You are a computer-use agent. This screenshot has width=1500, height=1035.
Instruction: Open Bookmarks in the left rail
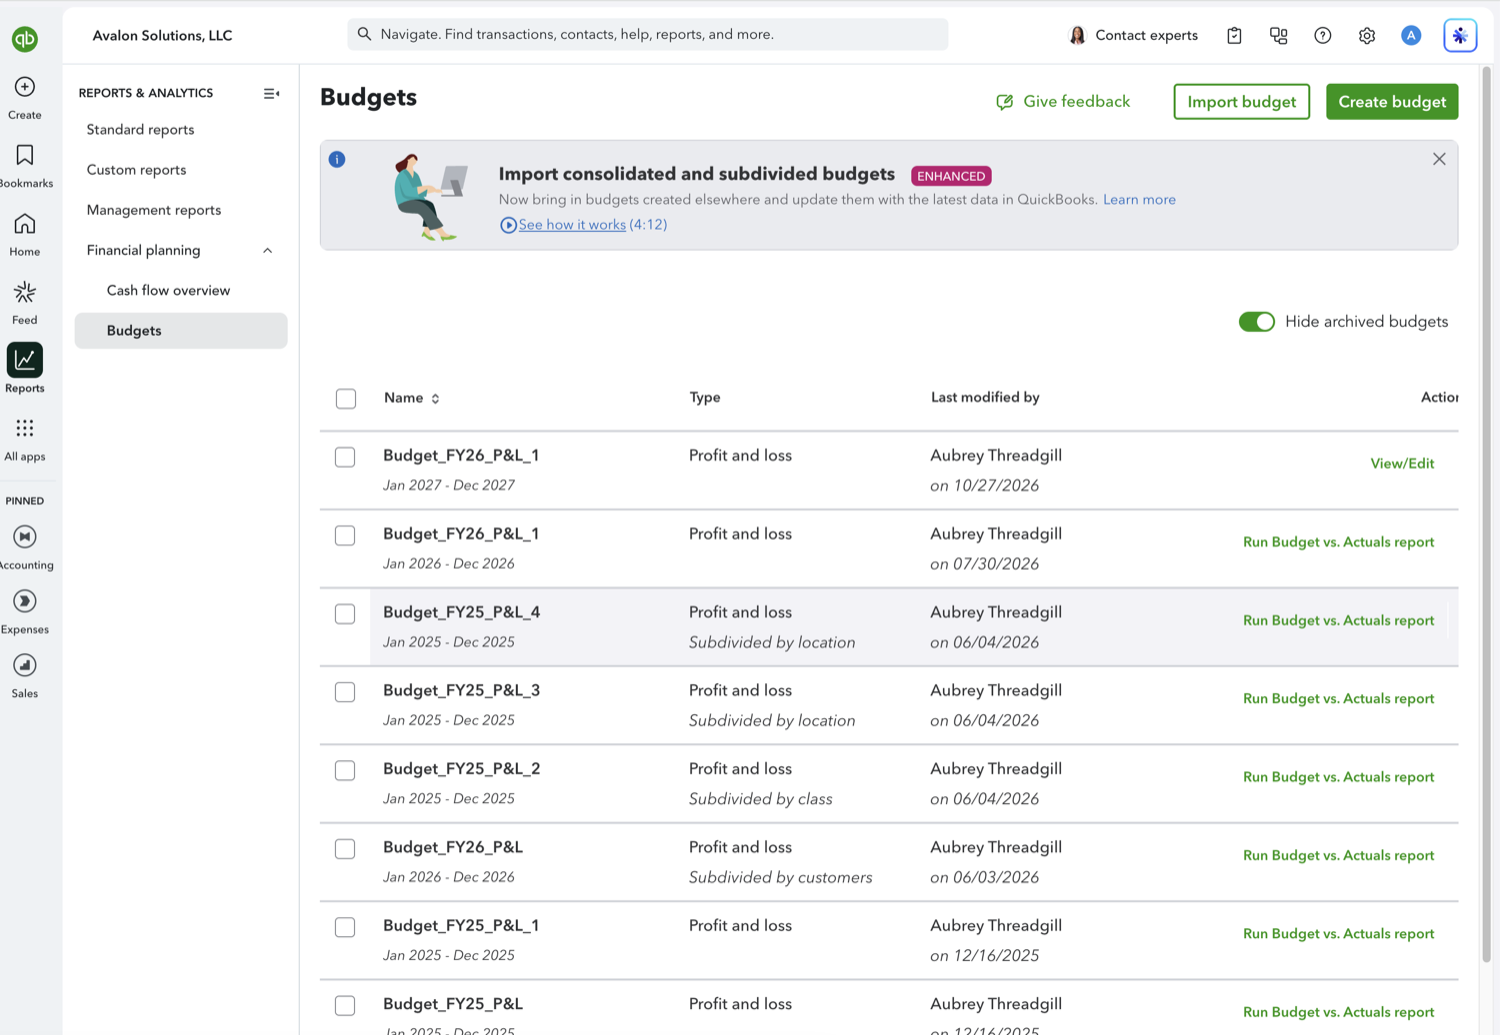coord(25,155)
